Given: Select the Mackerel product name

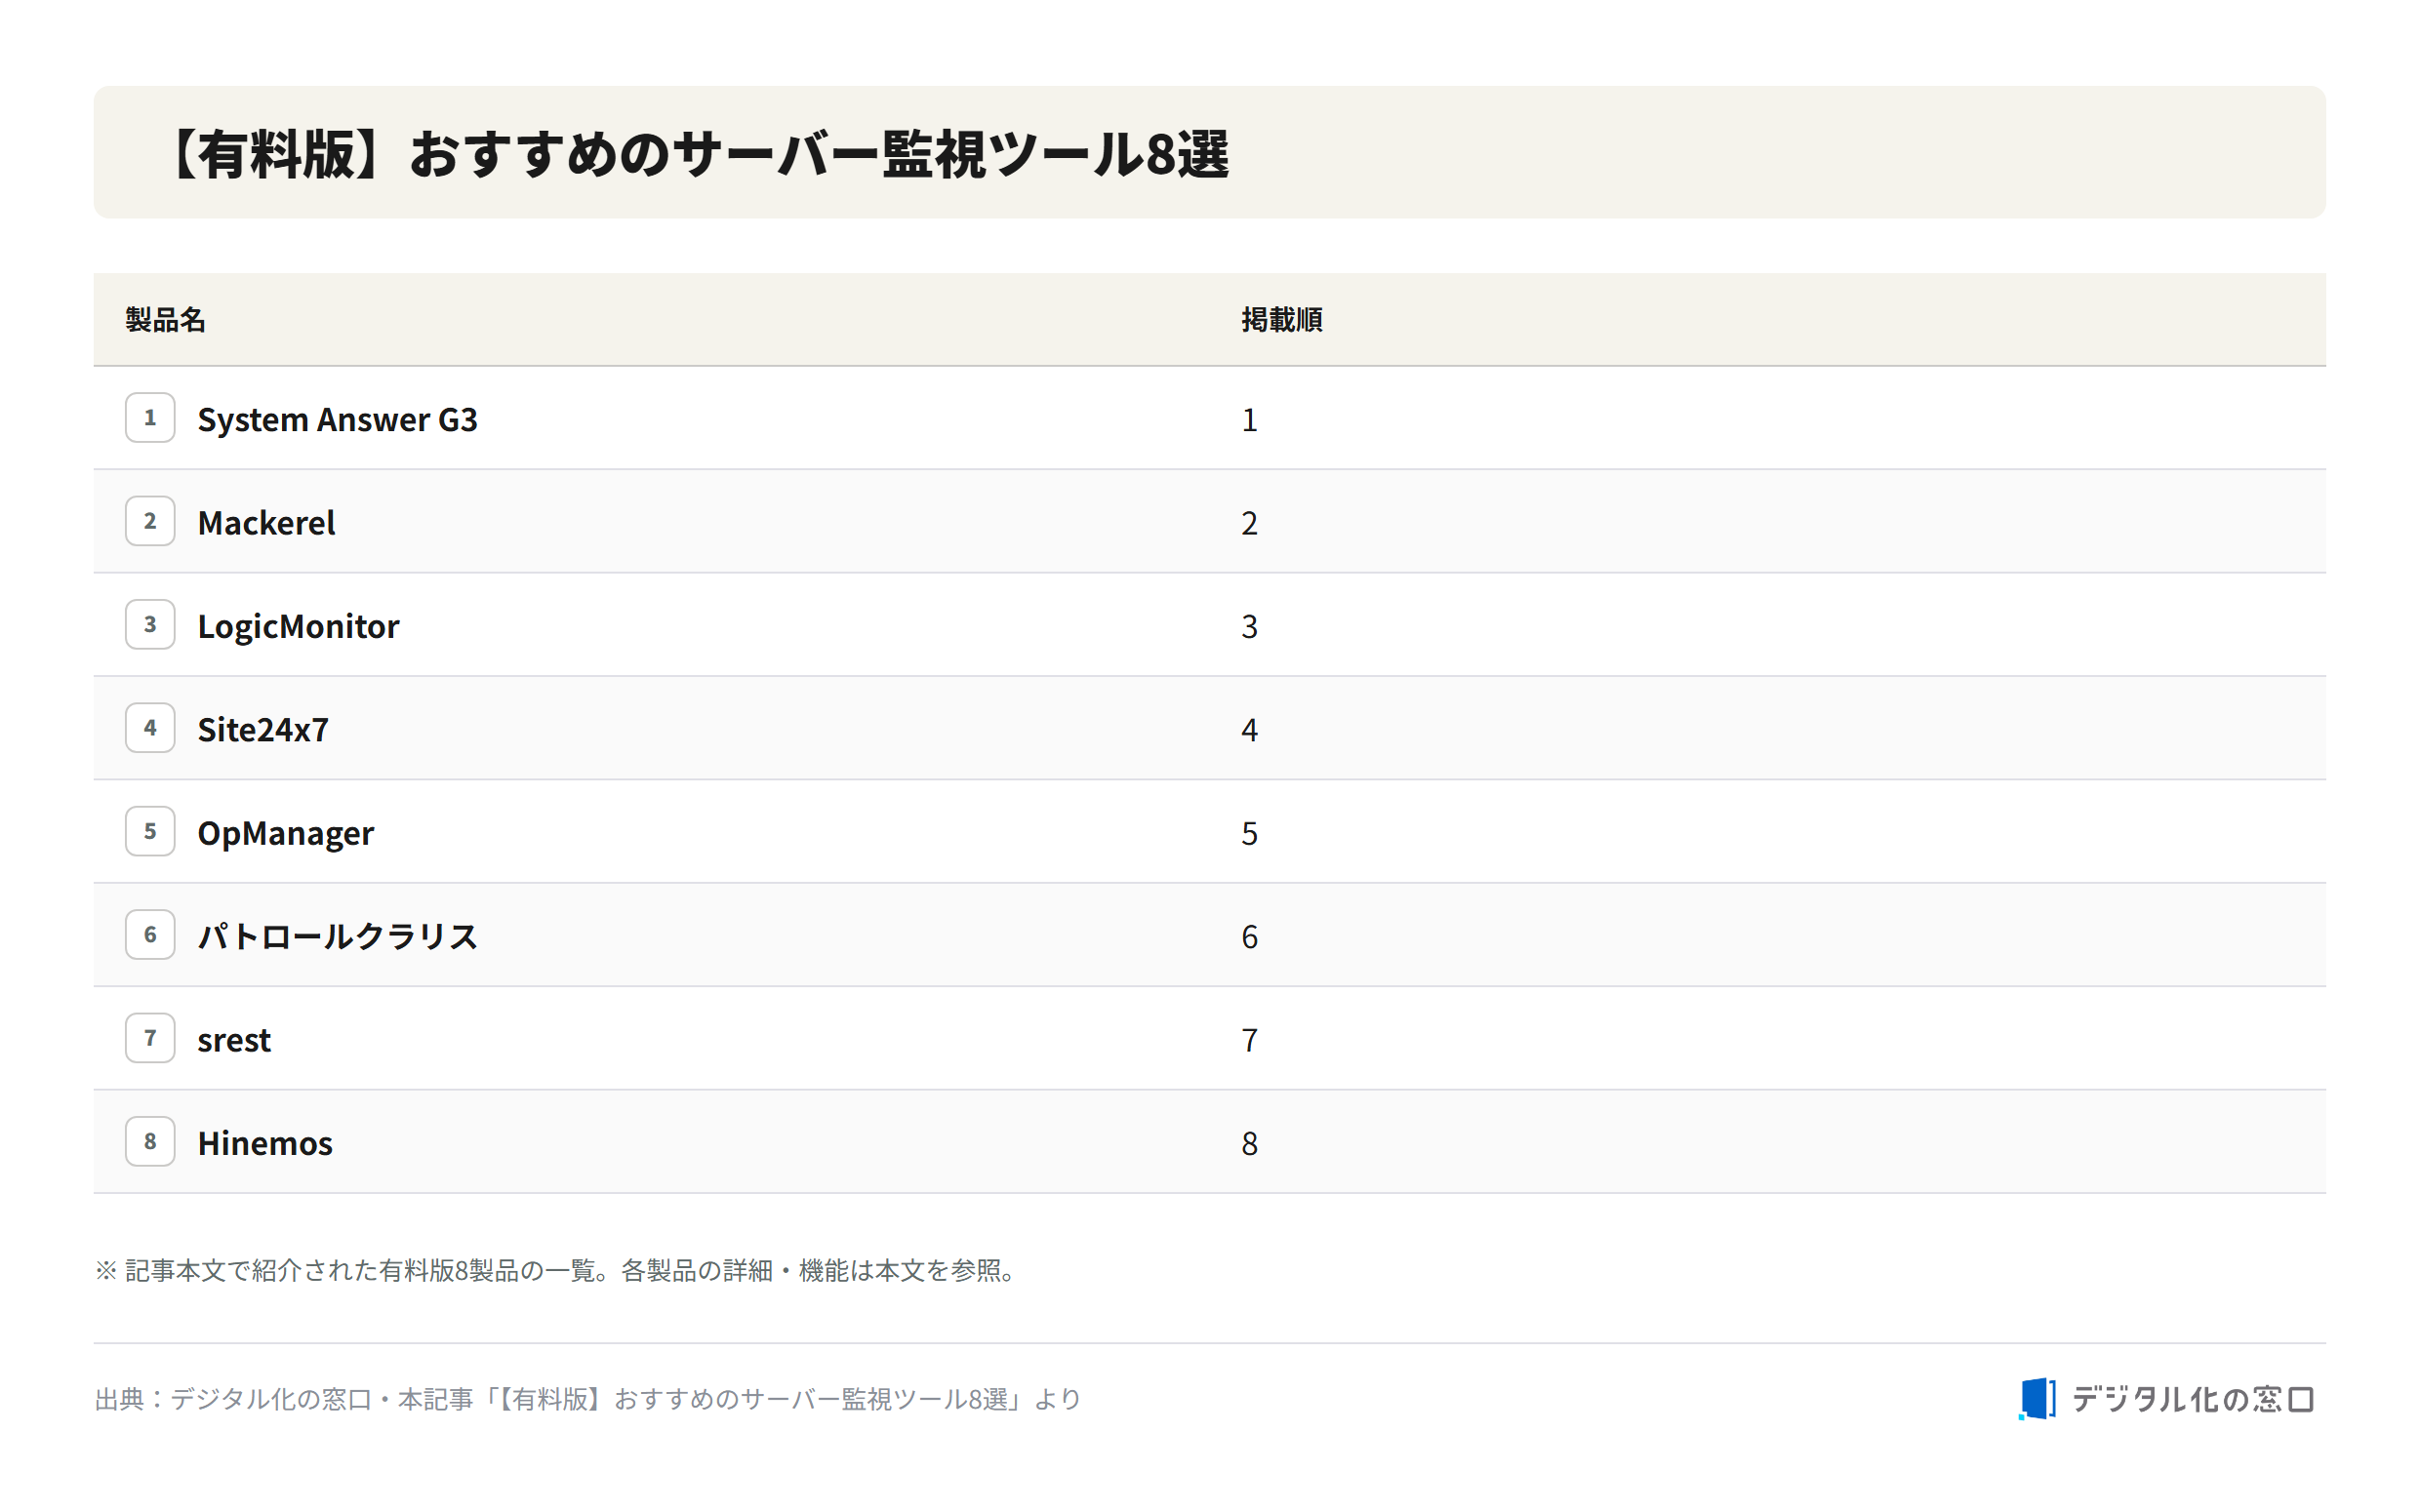Looking at the screenshot, I should point(266,522).
